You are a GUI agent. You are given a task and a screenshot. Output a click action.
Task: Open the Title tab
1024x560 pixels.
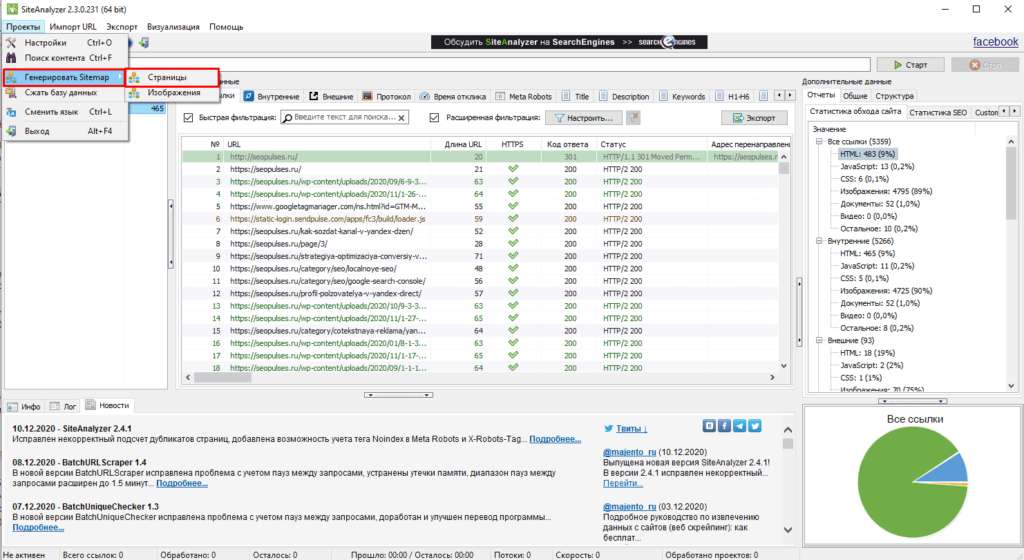(575, 96)
